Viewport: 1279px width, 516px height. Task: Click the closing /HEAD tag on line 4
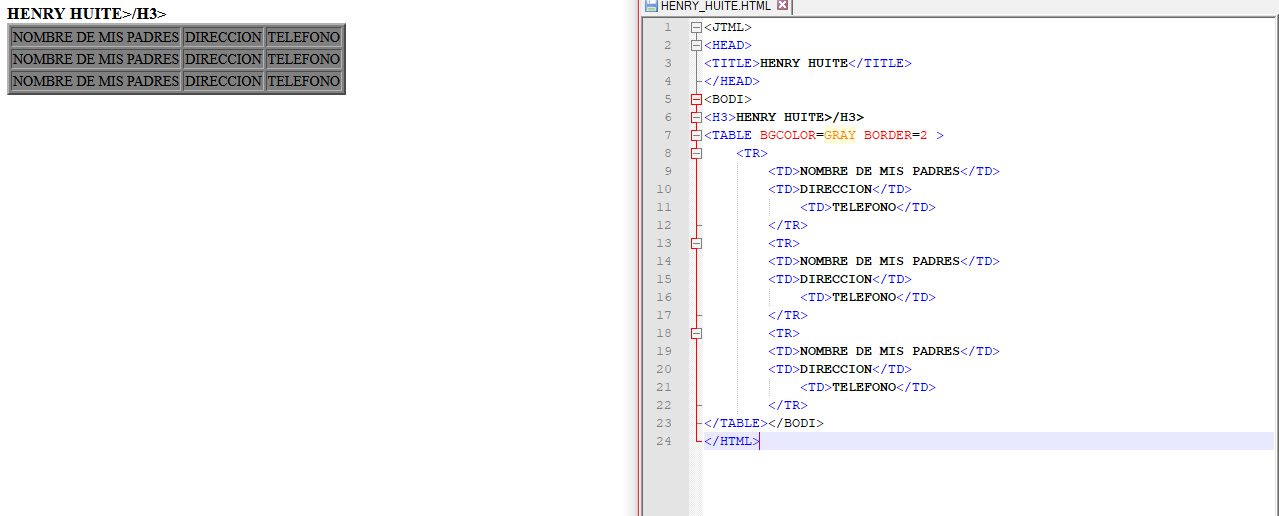pyautogui.click(x=732, y=81)
